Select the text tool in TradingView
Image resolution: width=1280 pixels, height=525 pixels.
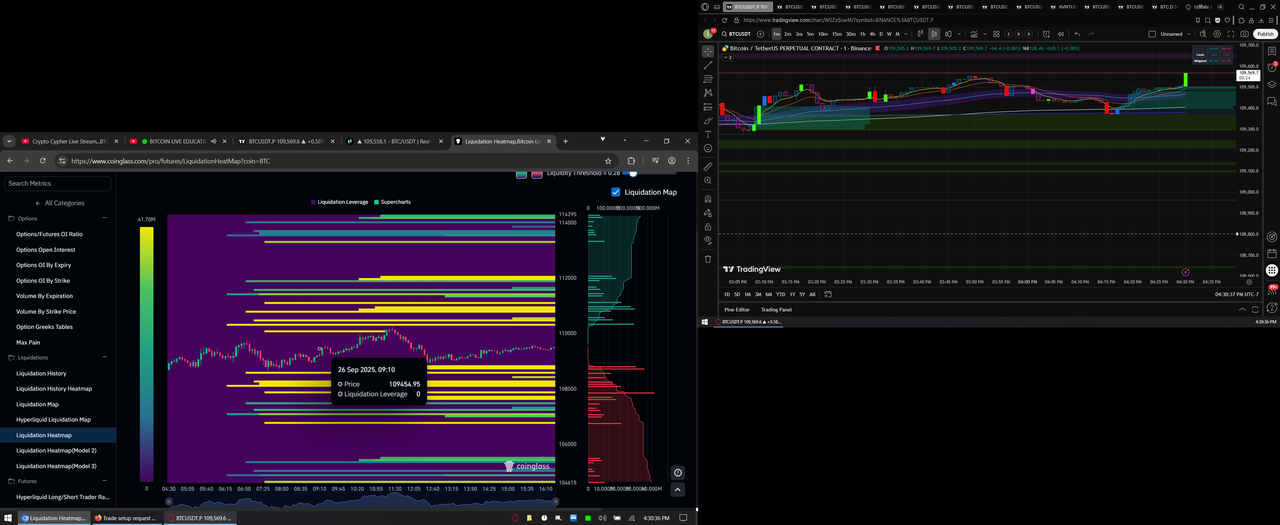pyautogui.click(x=708, y=134)
